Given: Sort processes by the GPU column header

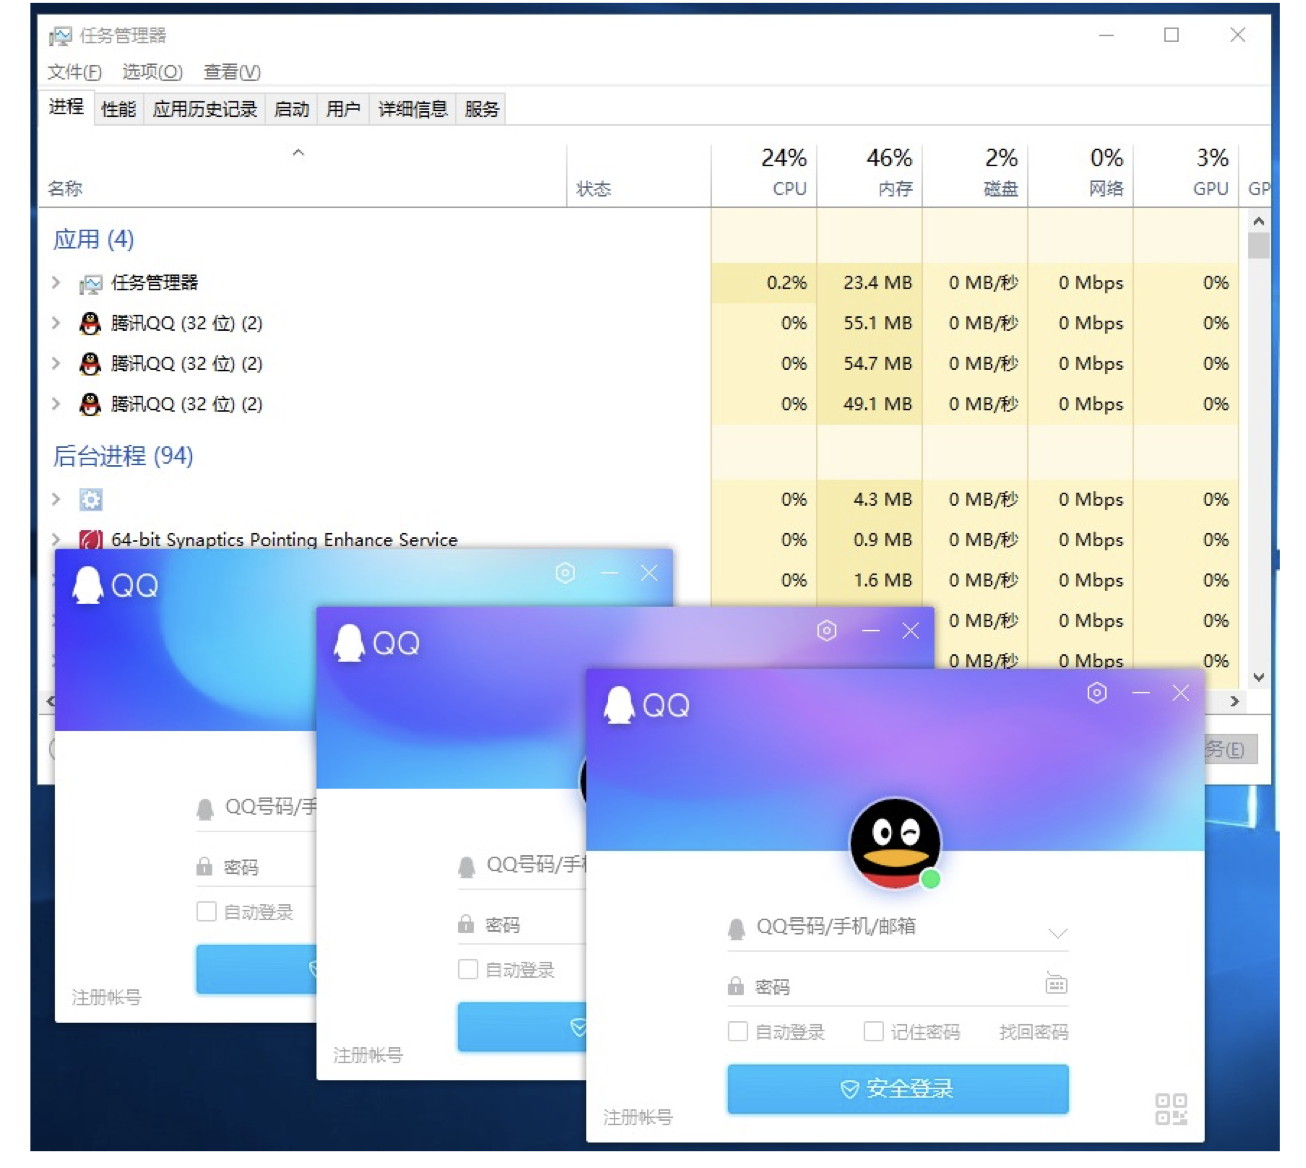Looking at the screenshot, I should (x=1186, y=174).
